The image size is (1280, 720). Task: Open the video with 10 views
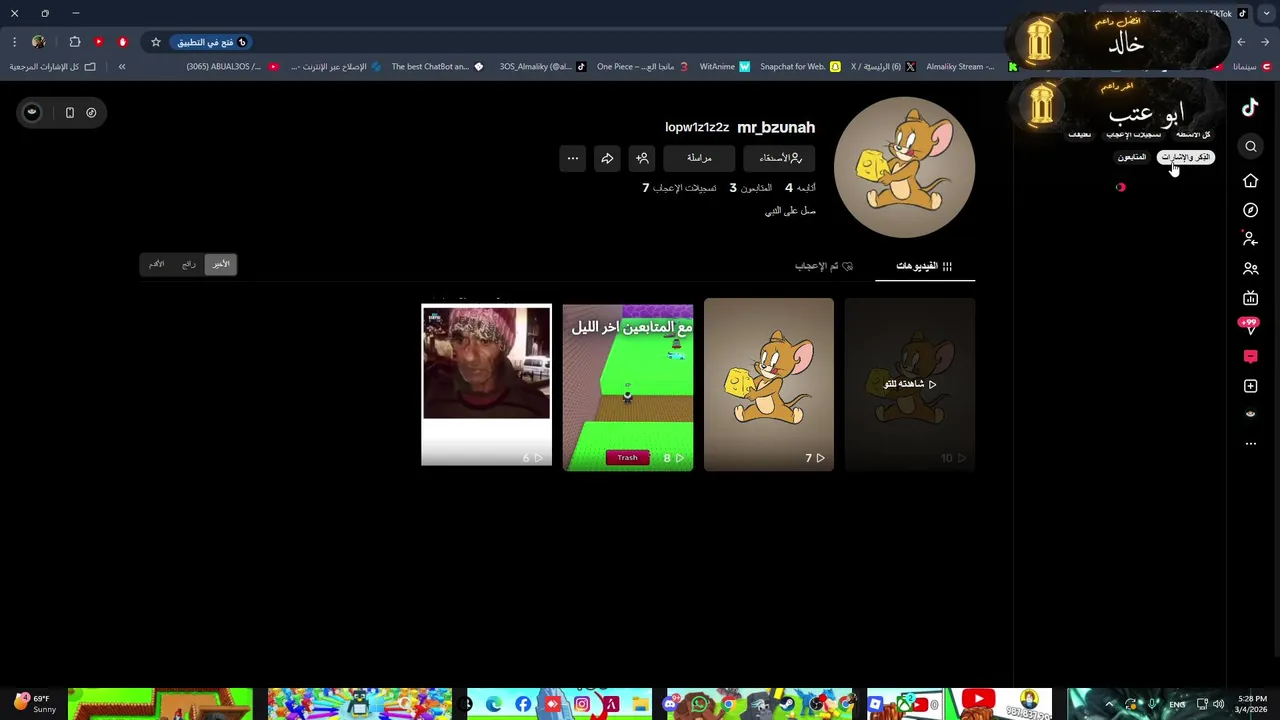(909, 384)
